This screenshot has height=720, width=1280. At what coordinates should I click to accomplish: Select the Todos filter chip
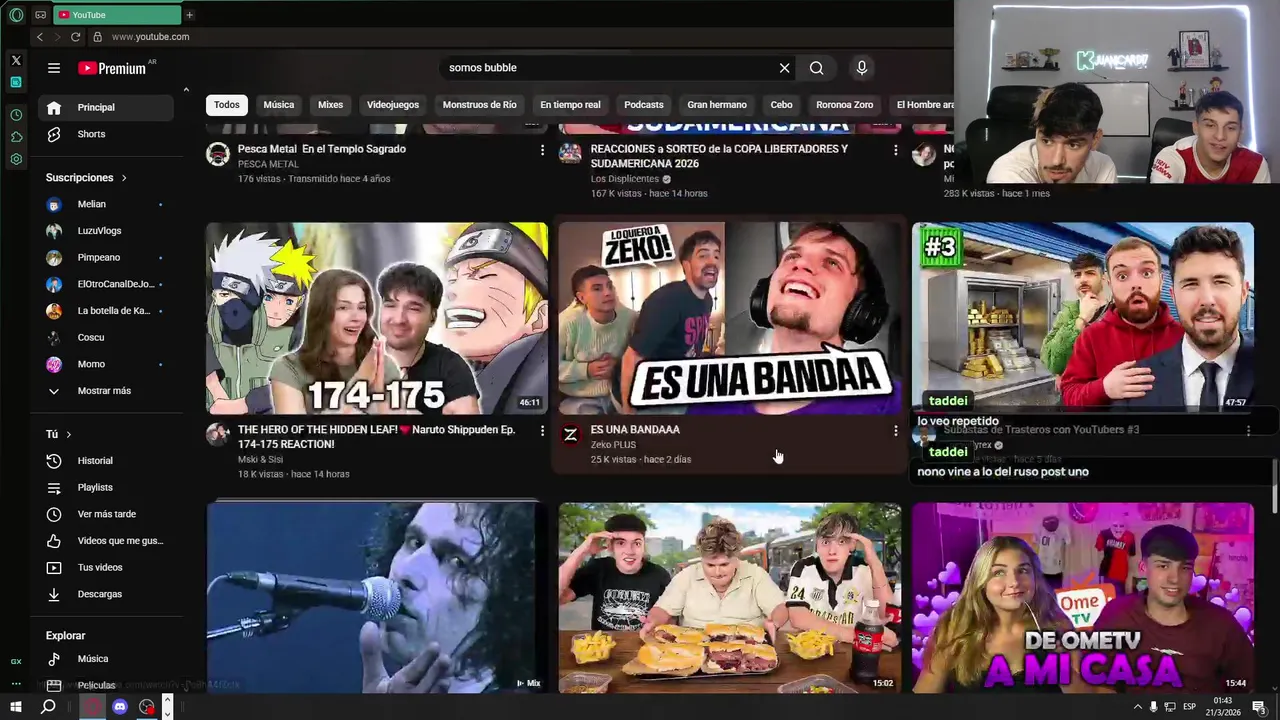tap(227, 105)
